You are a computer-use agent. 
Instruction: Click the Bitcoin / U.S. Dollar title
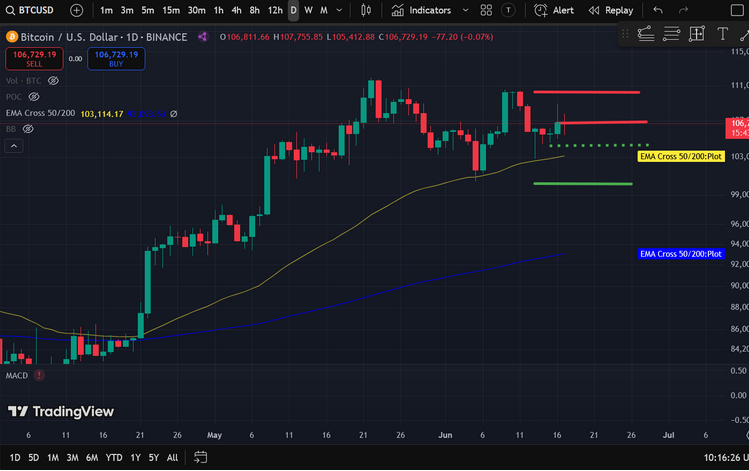[69, 37]
